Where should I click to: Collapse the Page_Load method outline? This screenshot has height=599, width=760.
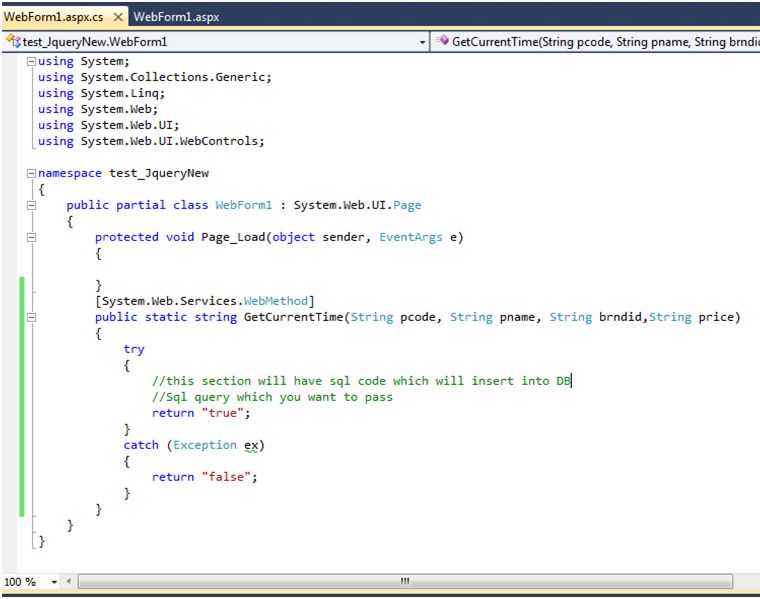(31, 237)
